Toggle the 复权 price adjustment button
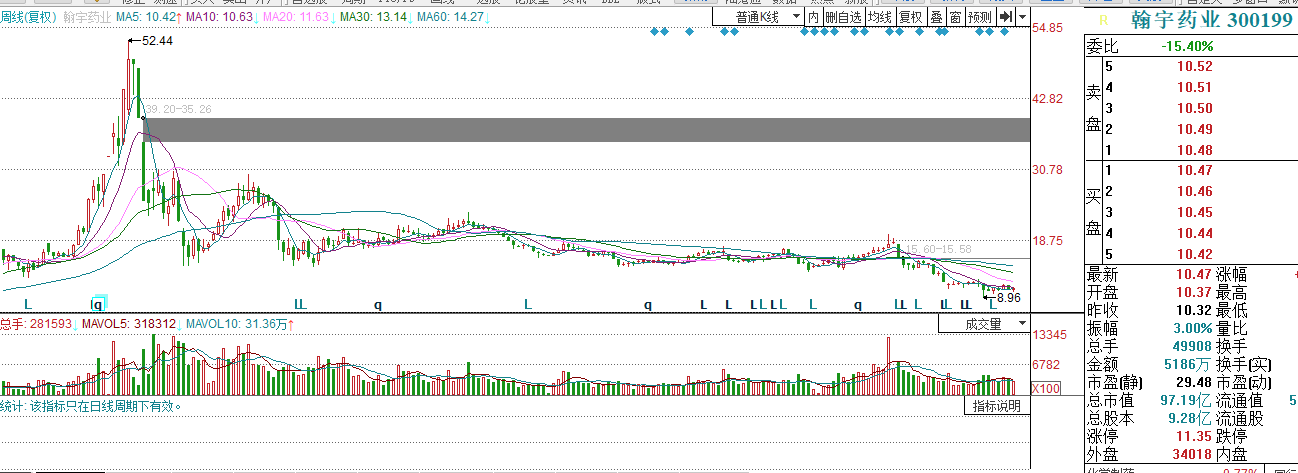This screenshot has width=1298, height=473. tap(910, 17)
